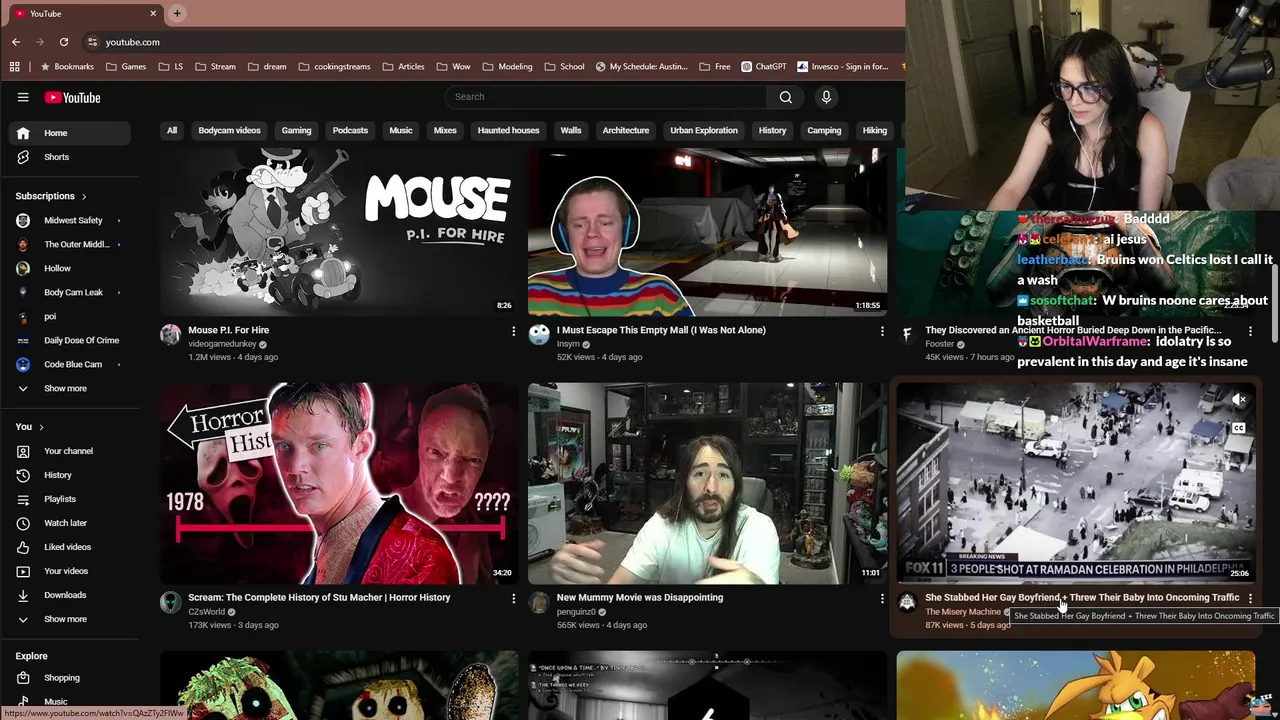Open Midwest Safety subscription
The image size is (1280, 720).
pos(69,220)
